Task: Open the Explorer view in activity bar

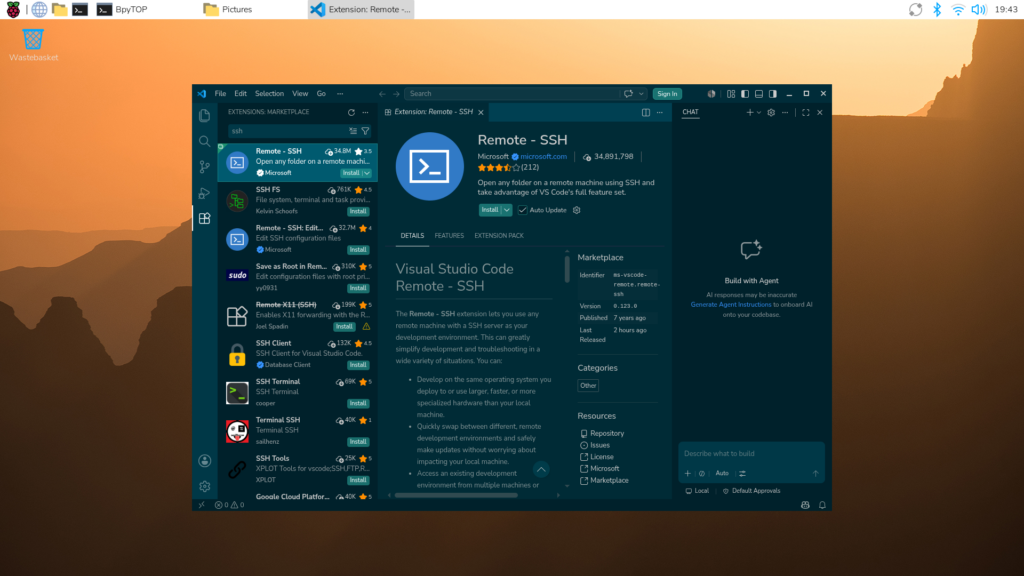Action: point(204,116)
